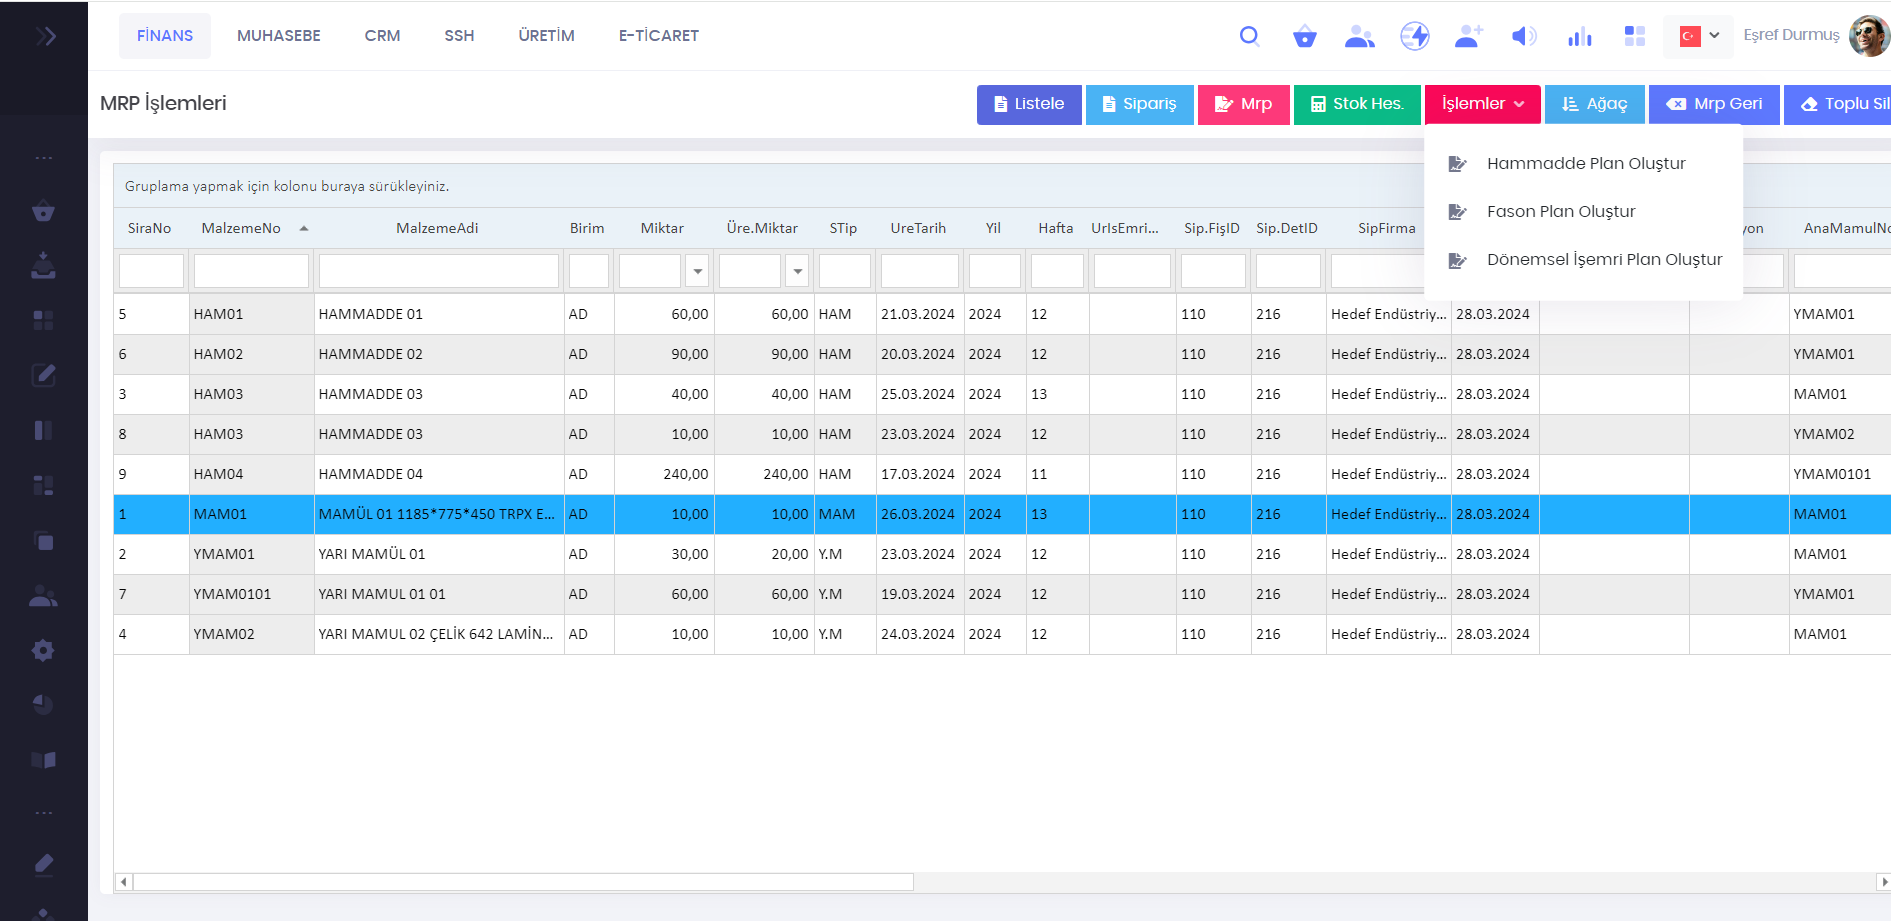Switch to the MUHASEBE tab
The height and width of the screenshot is (921, 1891).
click(278, 36)
